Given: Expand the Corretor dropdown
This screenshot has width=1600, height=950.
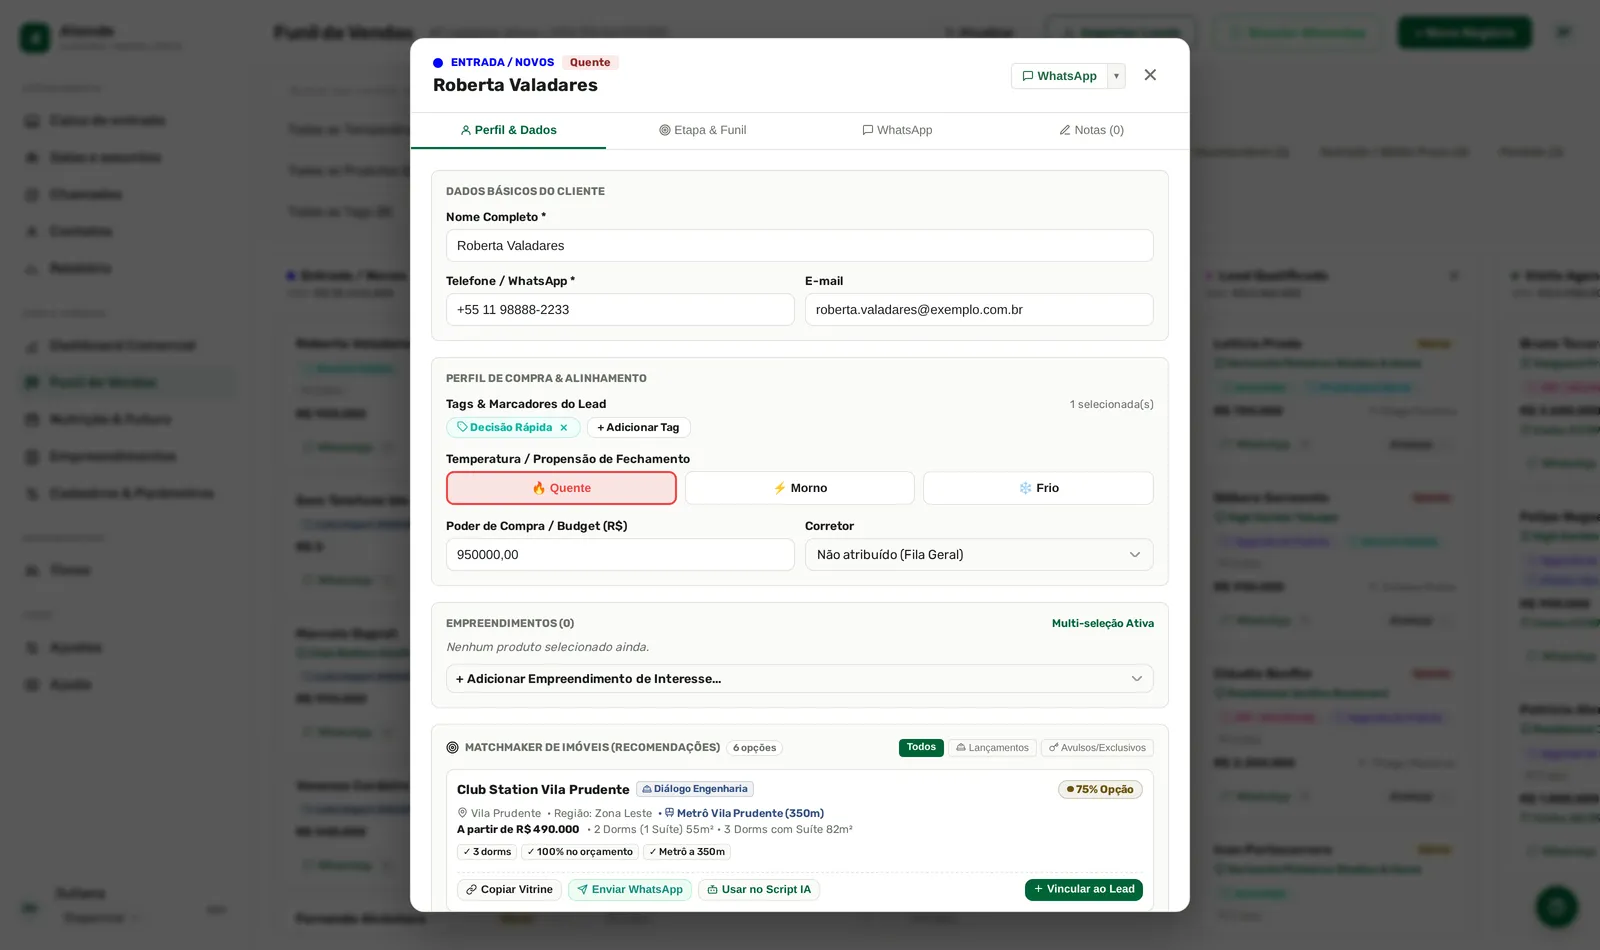Looking at the screenshot, I should tap(979, 555).
